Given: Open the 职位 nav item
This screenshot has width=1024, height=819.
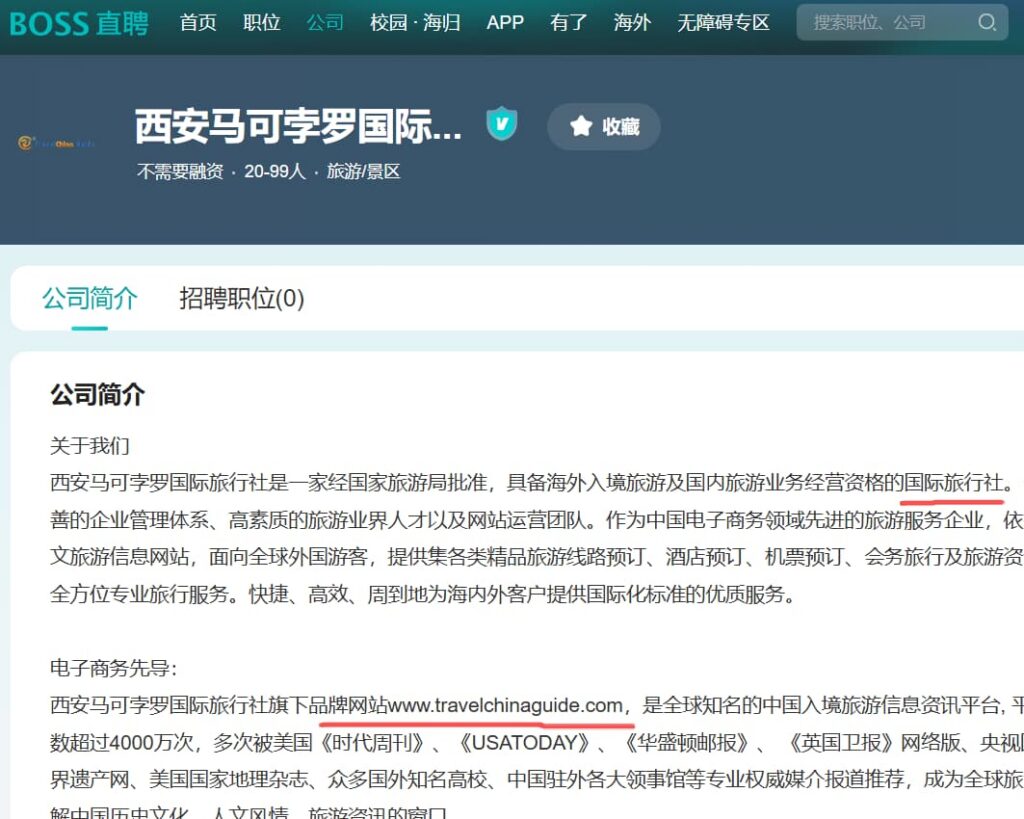Looking at the screenshot, I should [x=262, y=23].
